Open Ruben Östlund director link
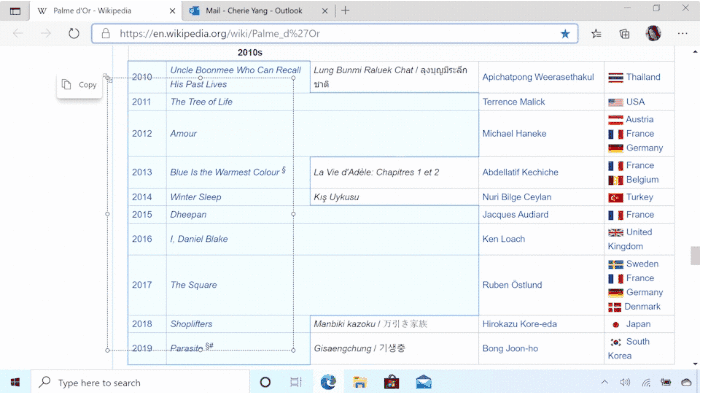The image size is (703, 393). (x=512, y=285)
